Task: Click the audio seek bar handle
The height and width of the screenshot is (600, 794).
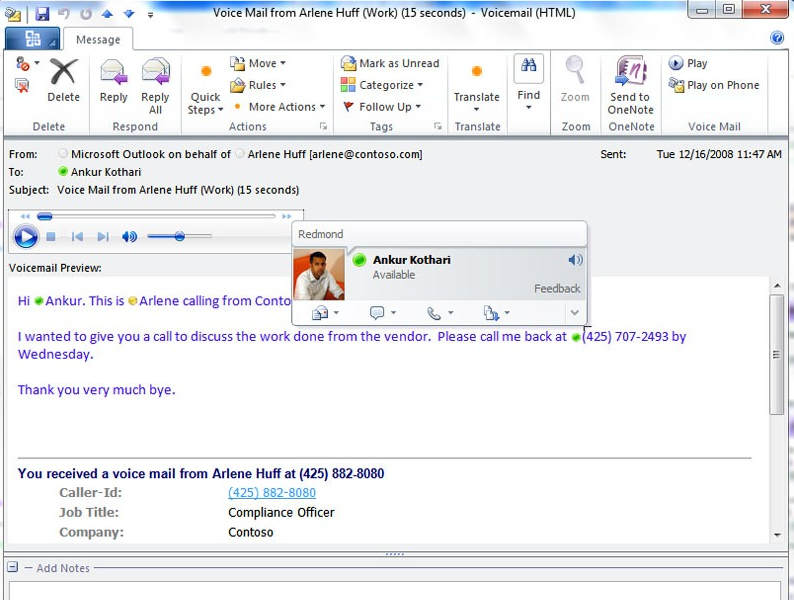Action: coord(45,217)
